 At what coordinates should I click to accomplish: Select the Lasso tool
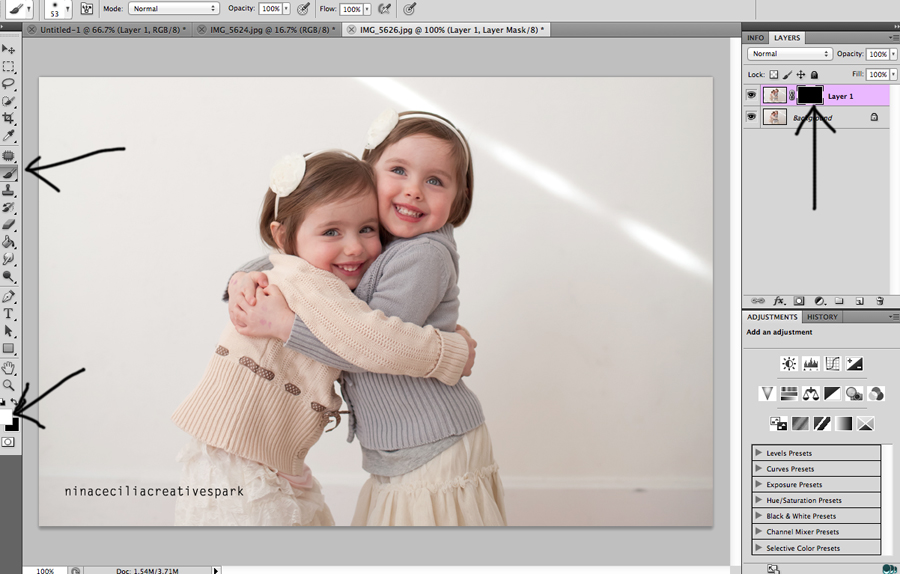coord(9,84)
